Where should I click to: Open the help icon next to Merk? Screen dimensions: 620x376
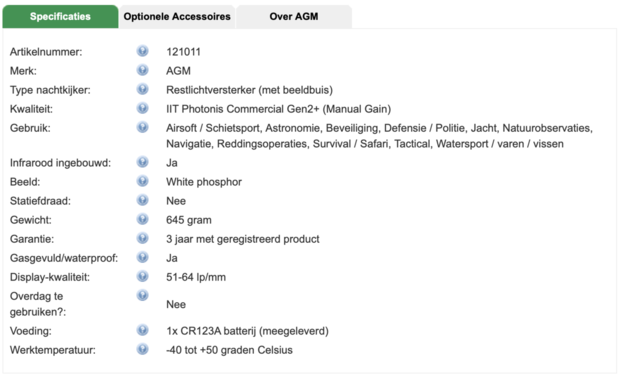(142, 70)
